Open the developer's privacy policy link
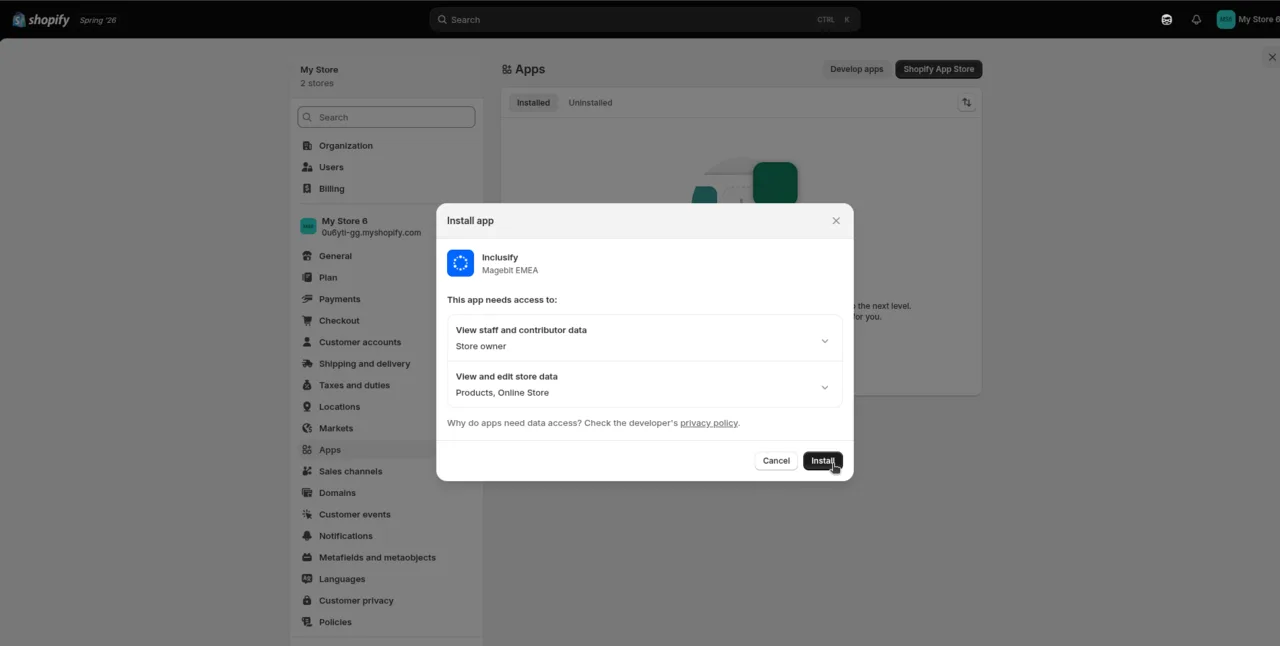The height and width of the screenshot is (646, 1280). coord(709,423)
